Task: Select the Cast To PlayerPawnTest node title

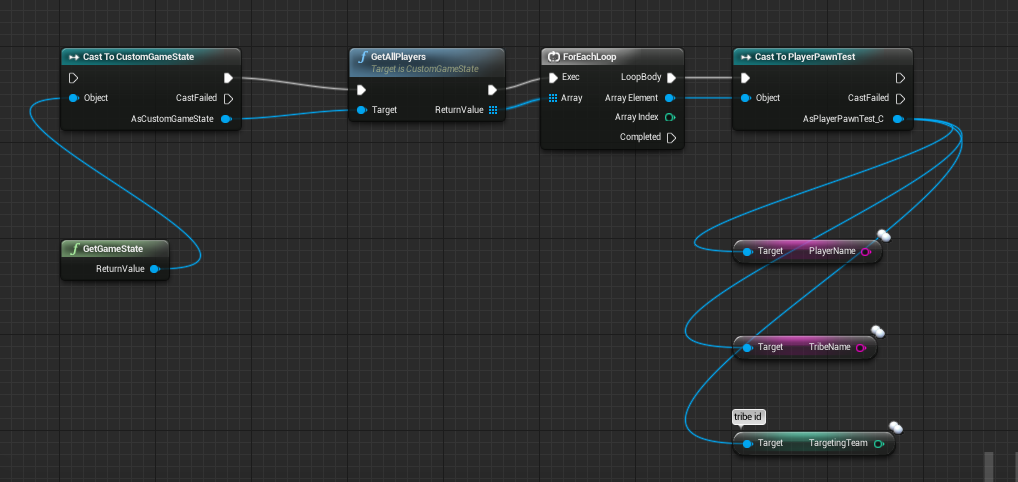Action: (x=804, y=57)
